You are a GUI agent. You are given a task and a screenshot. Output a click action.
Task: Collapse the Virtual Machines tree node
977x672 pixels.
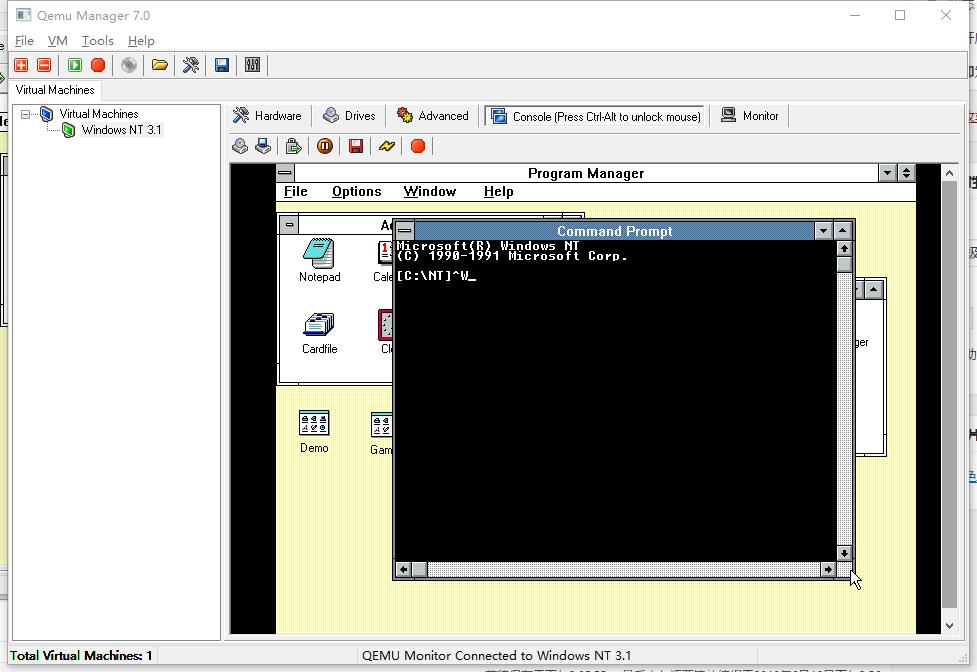(26, 114)
